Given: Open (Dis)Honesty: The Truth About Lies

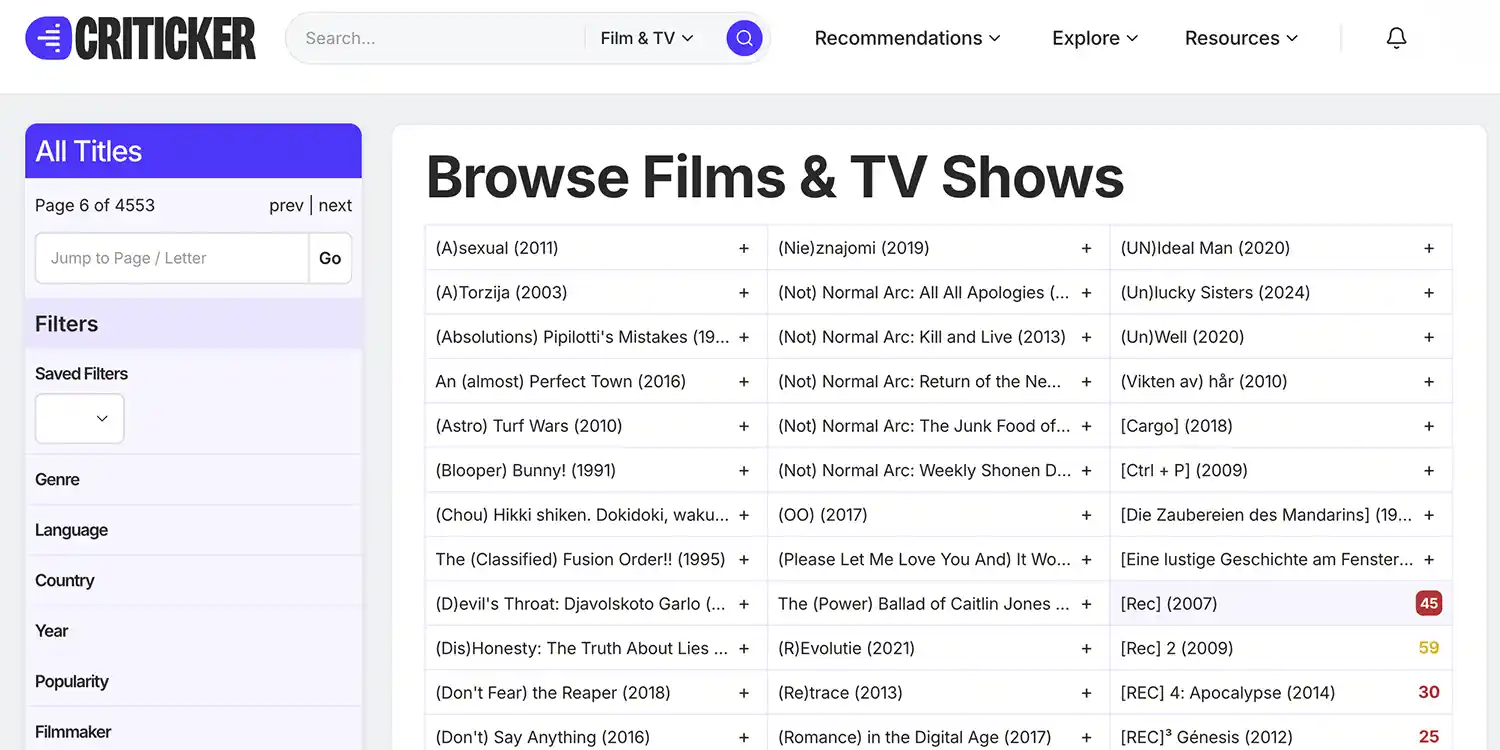Looking at the screenshot, I should coord(581,648).
